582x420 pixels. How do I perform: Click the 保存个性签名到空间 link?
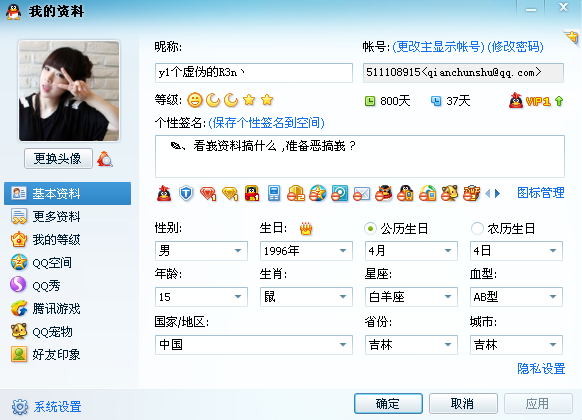[x=266, y=123]
